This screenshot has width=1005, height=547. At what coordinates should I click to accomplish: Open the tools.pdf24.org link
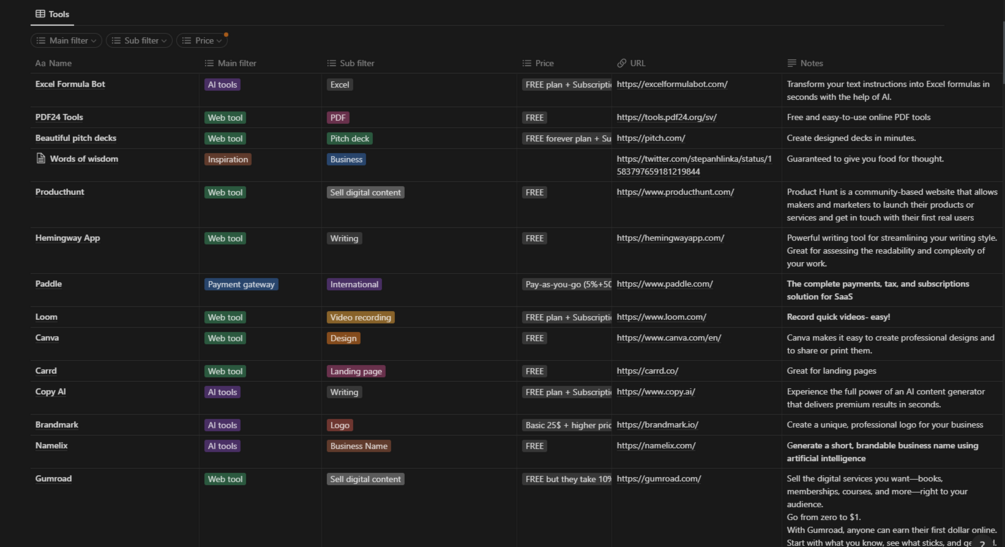click(667, 117)
